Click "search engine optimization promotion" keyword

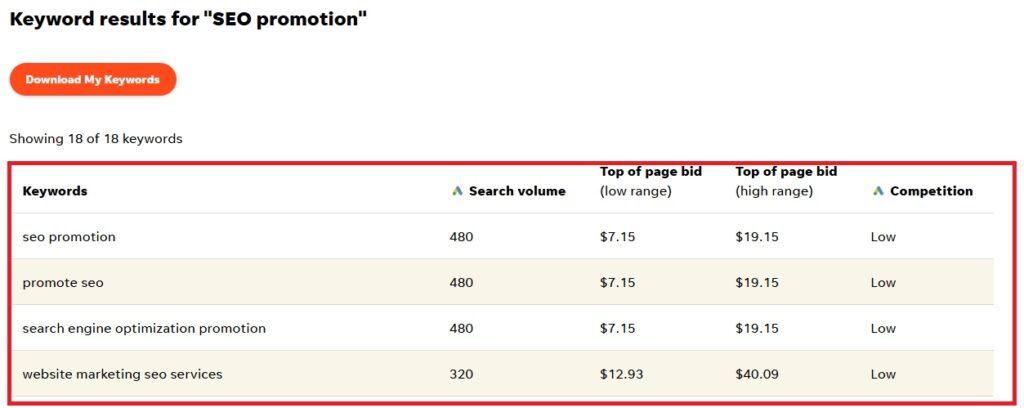tap(144, 328)
